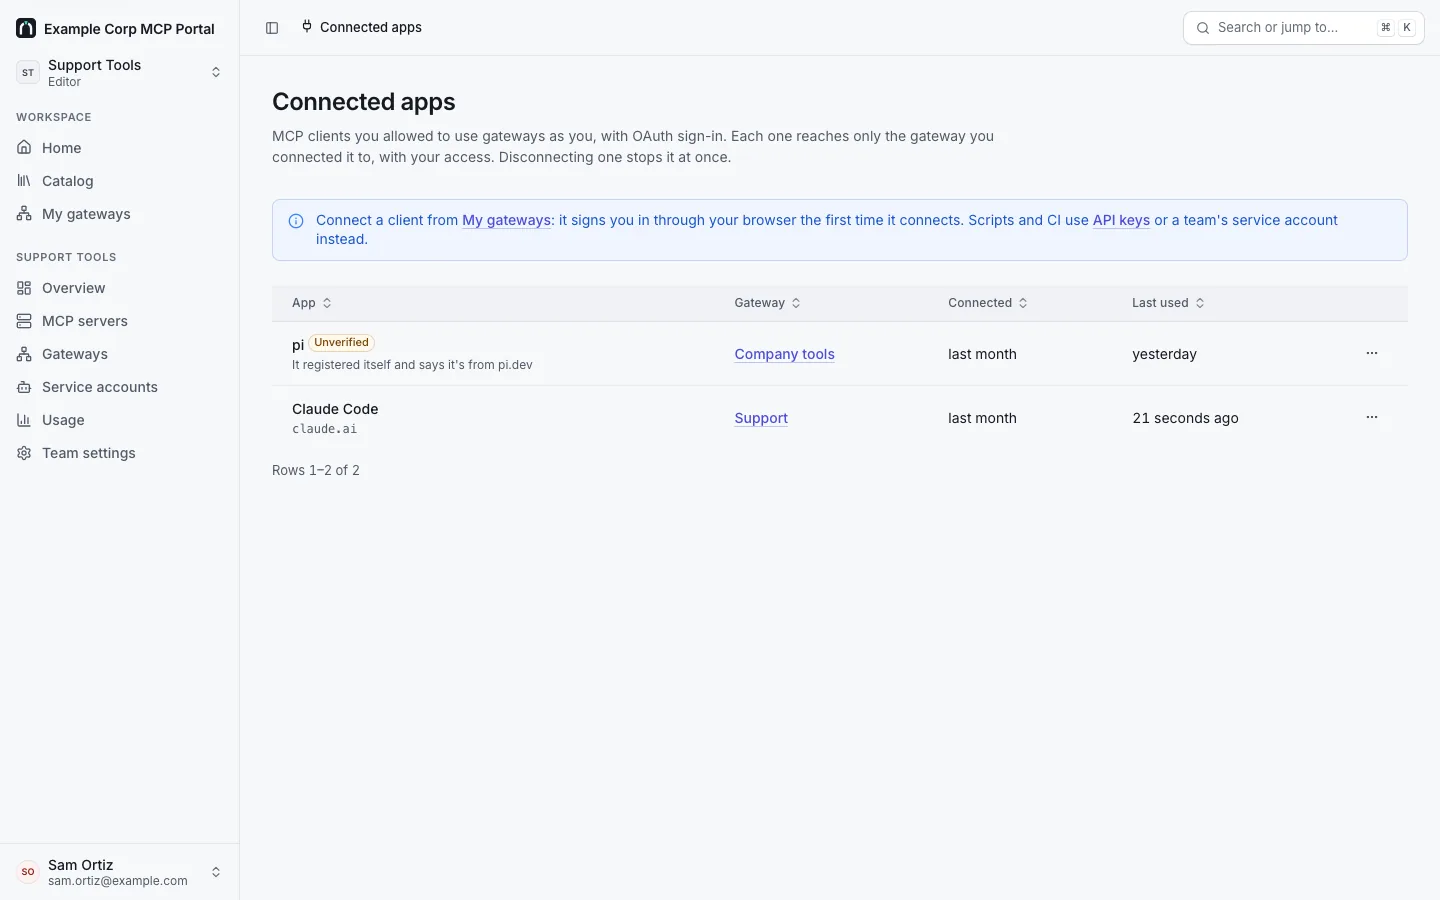
Task: Follow the My gateways link in banner
Action: tap(506, 220)
